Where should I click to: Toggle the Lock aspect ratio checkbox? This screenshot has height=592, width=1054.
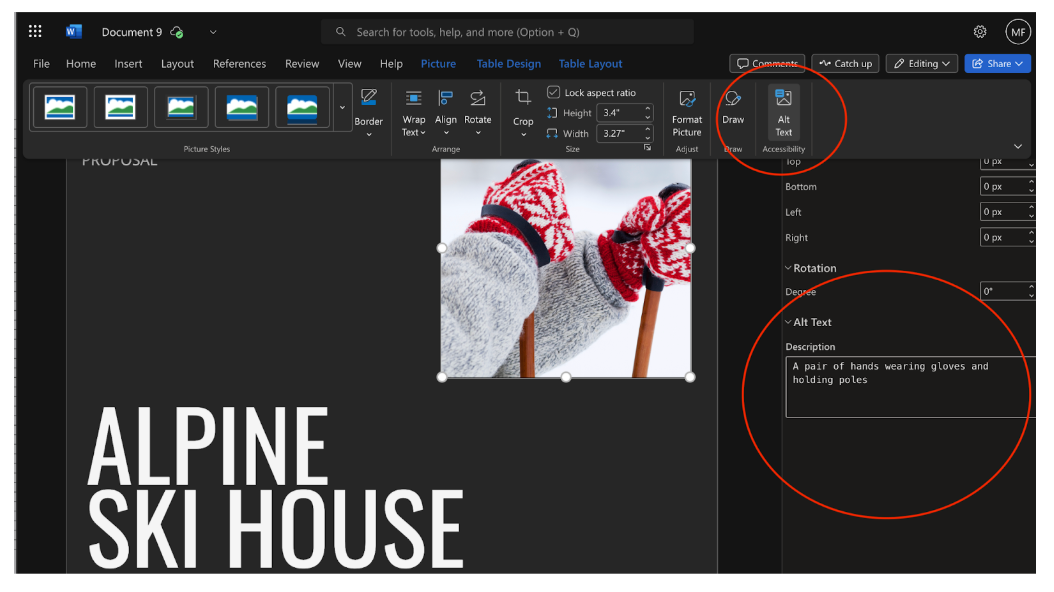coord(553,91)
